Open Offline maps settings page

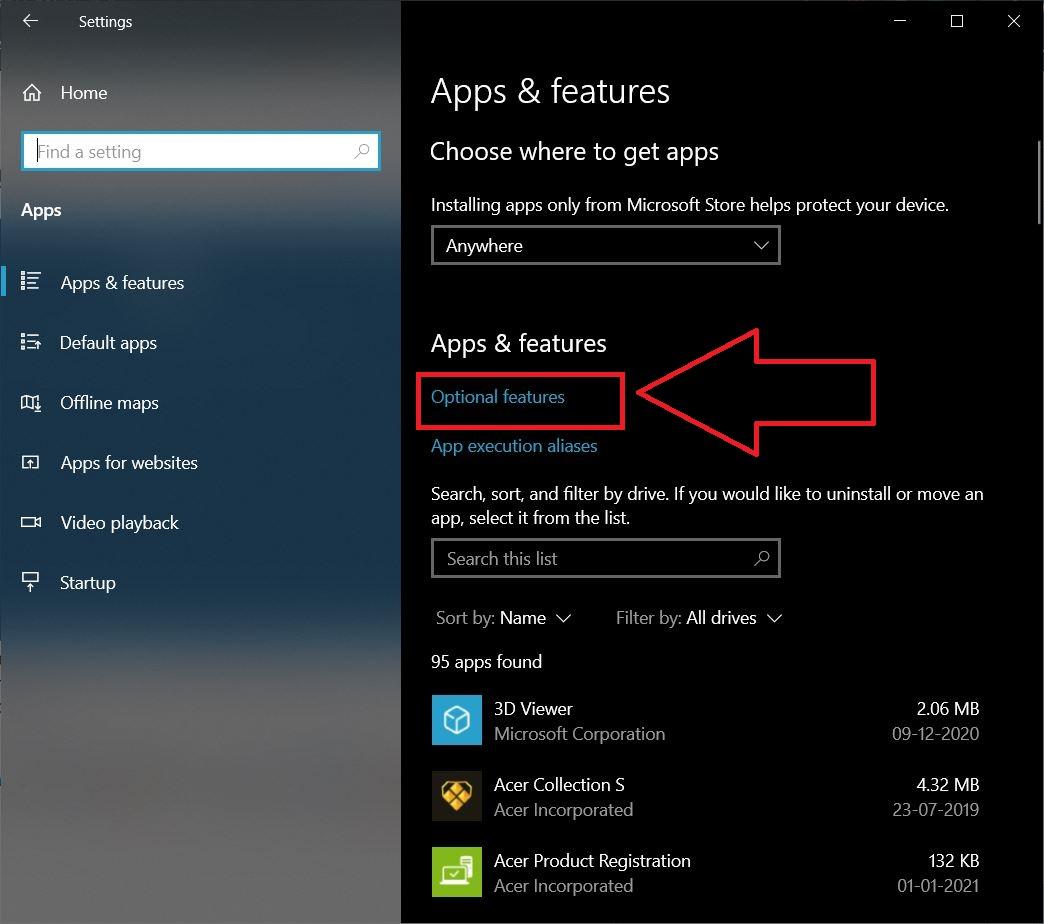tap(109, 403)
